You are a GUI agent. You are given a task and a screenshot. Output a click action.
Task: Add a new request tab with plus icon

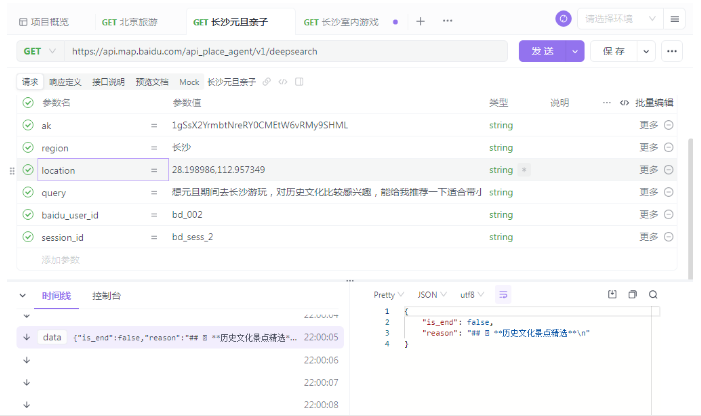pos(420,21)
